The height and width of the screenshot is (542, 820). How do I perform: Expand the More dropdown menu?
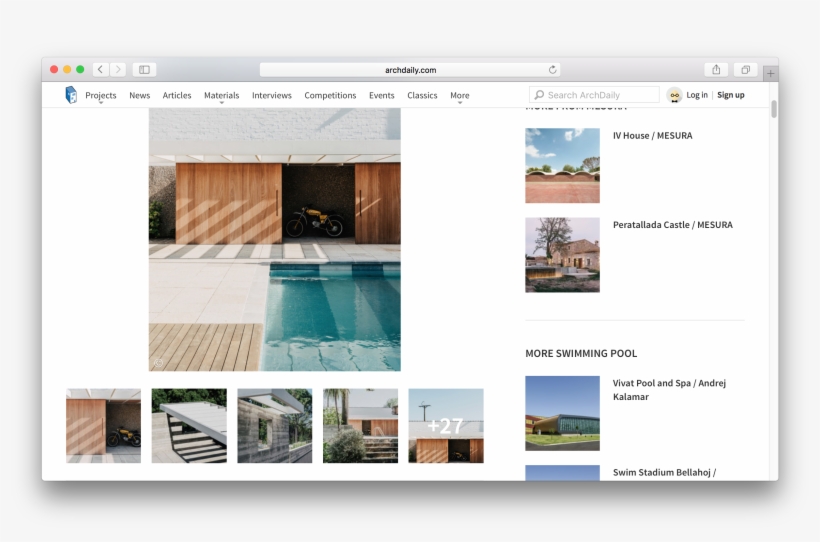point(460,96)
